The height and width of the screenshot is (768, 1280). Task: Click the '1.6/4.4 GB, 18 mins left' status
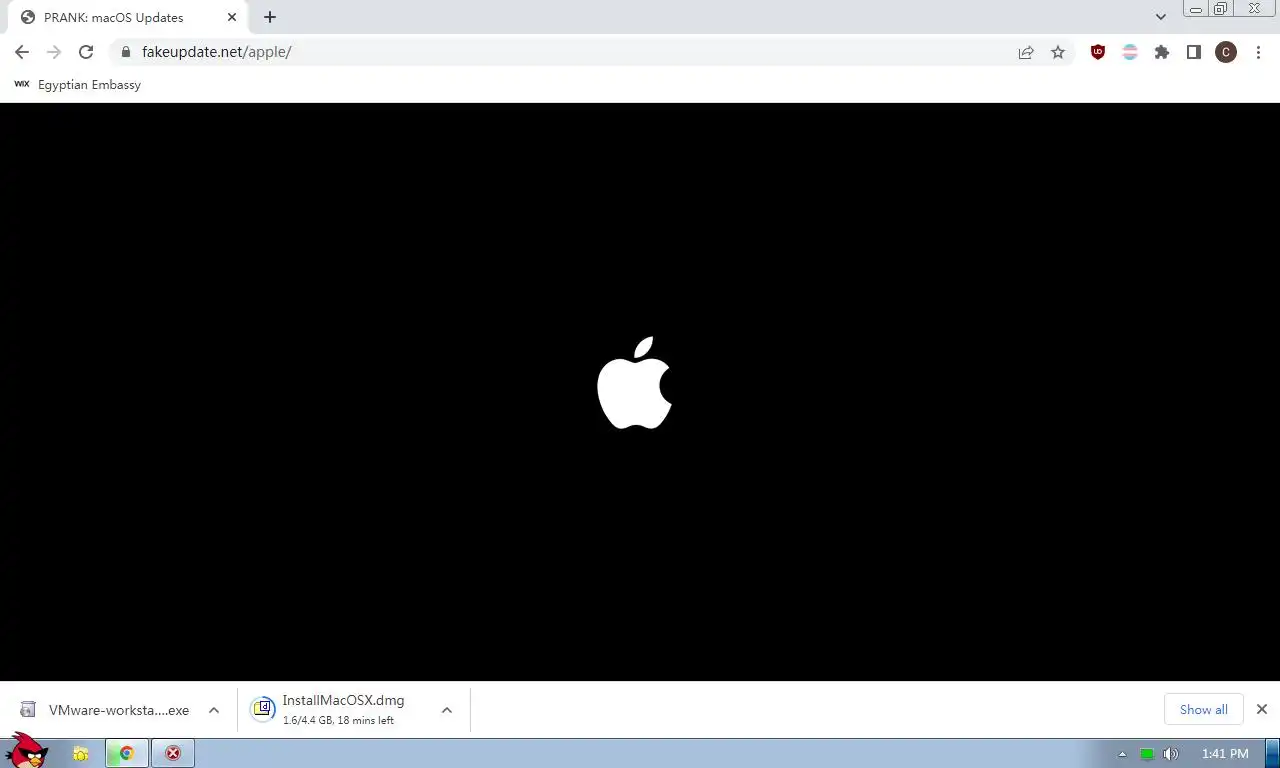pos(338,720)
